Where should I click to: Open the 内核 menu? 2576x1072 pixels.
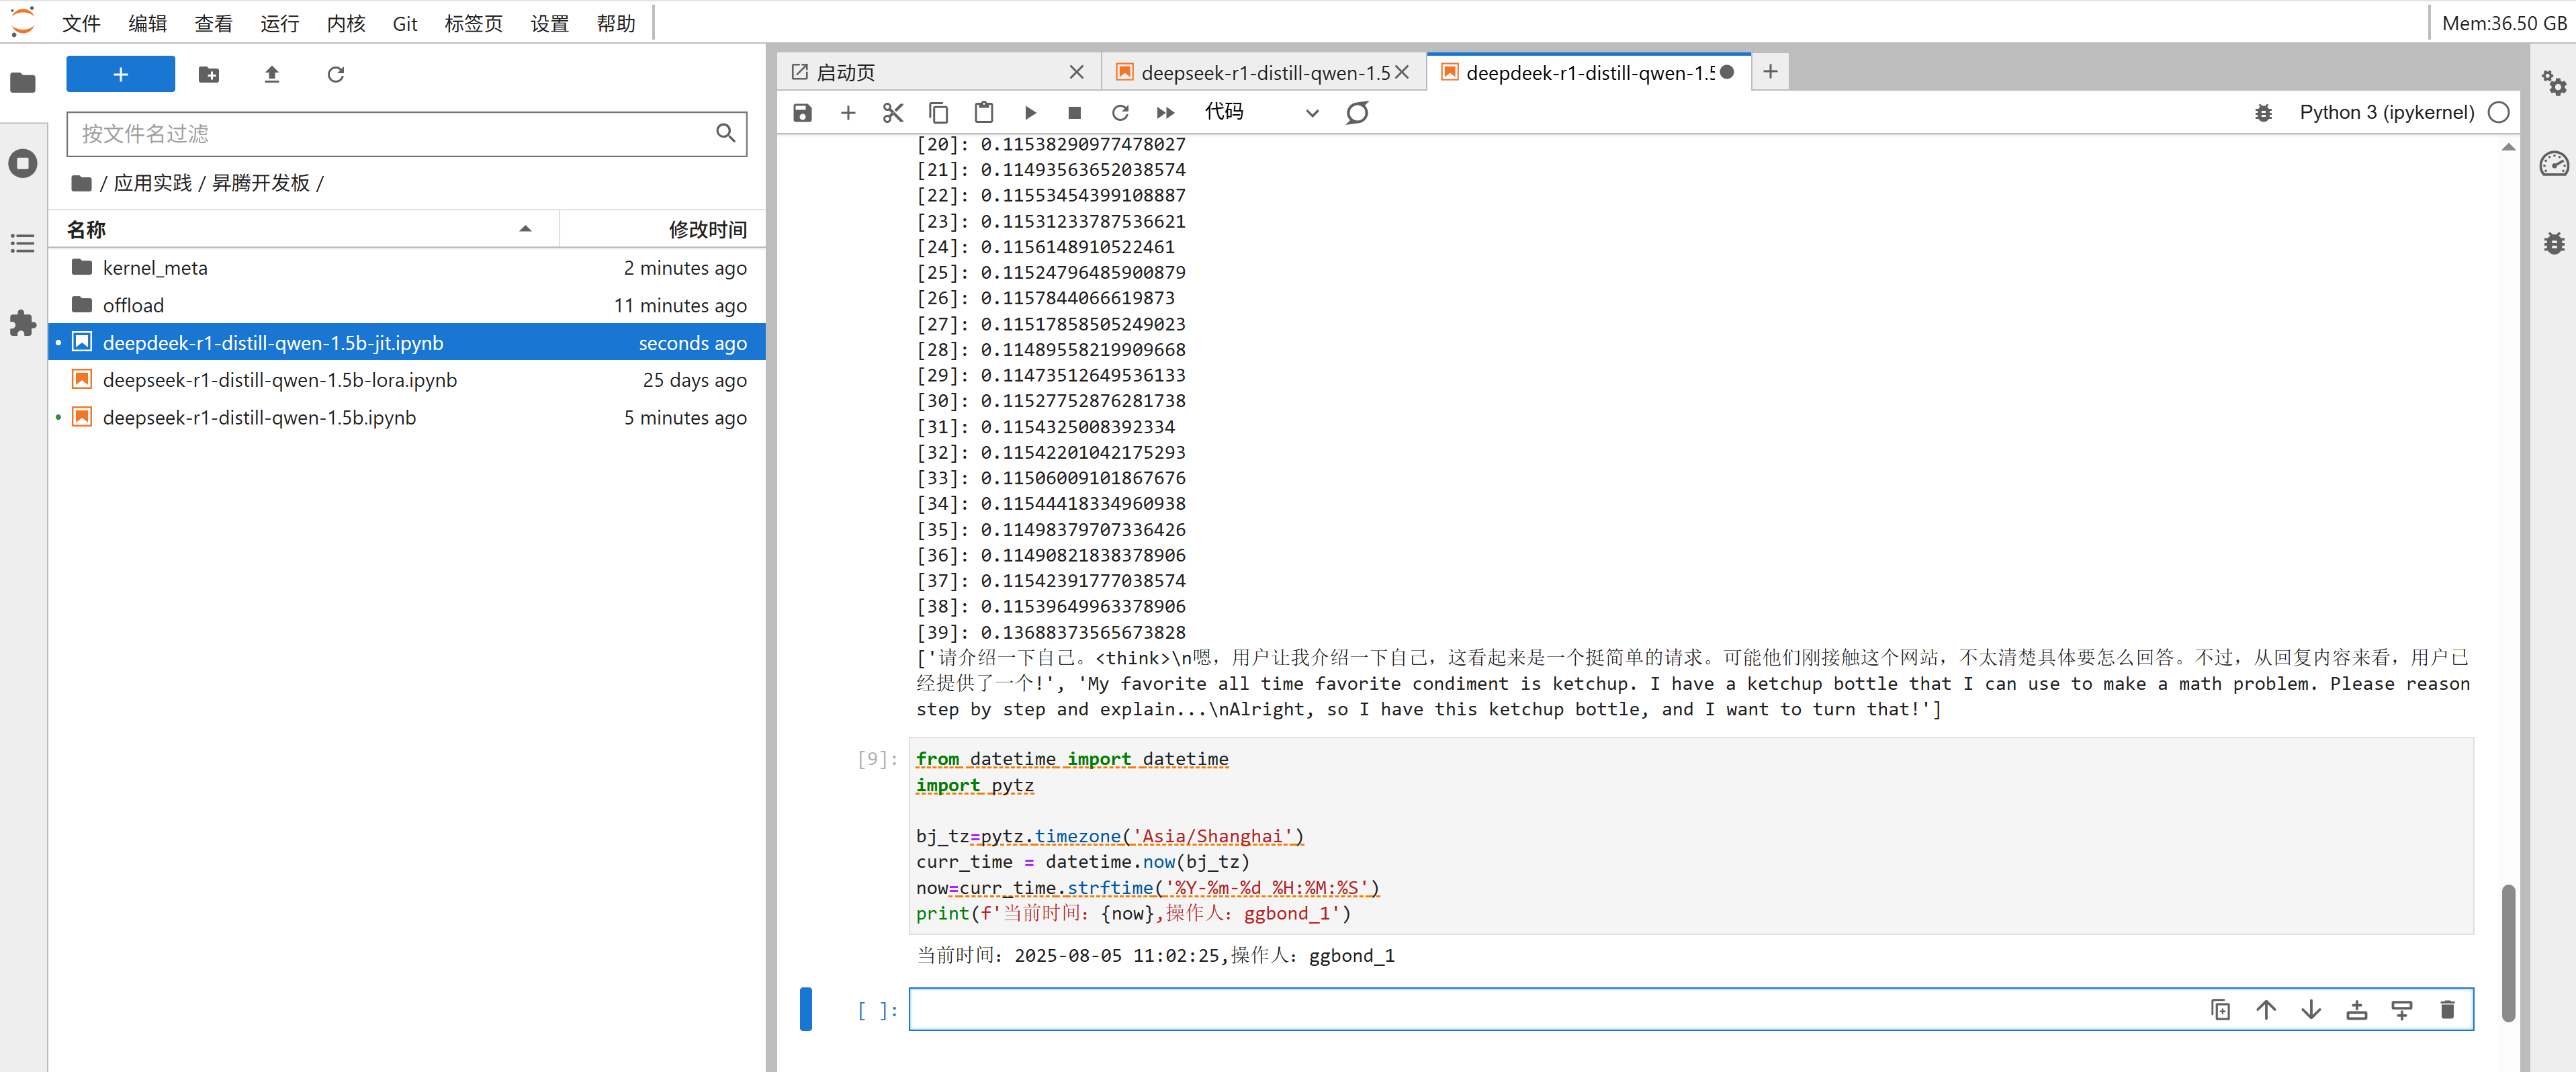[346, 23]
